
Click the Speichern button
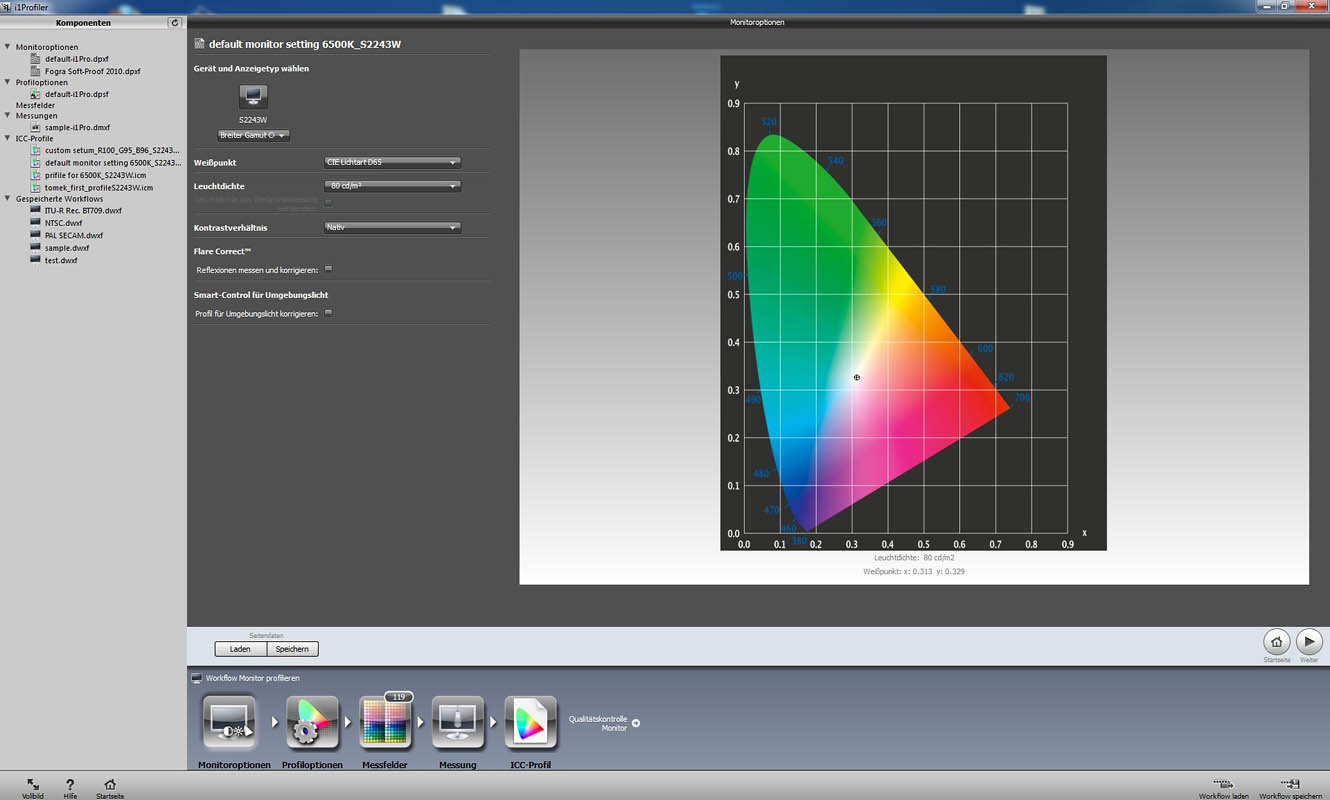click(x=292, y=649)
